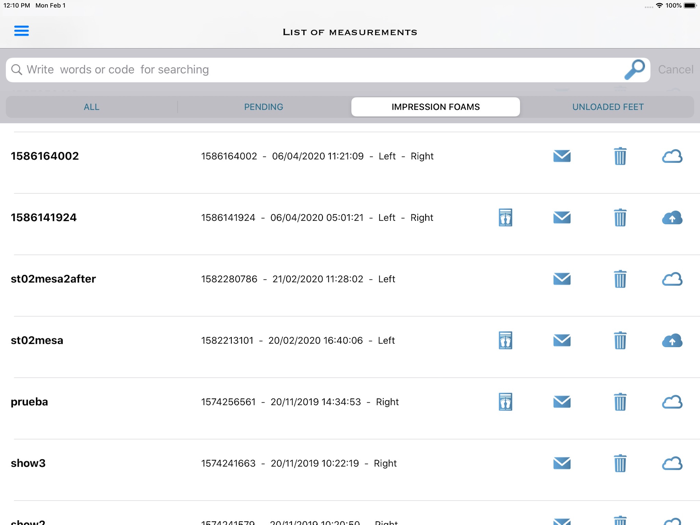This screenshot has height=525, width=700.
Task: Delete measurement 1586141924
Action: click(x=620, y=217)
